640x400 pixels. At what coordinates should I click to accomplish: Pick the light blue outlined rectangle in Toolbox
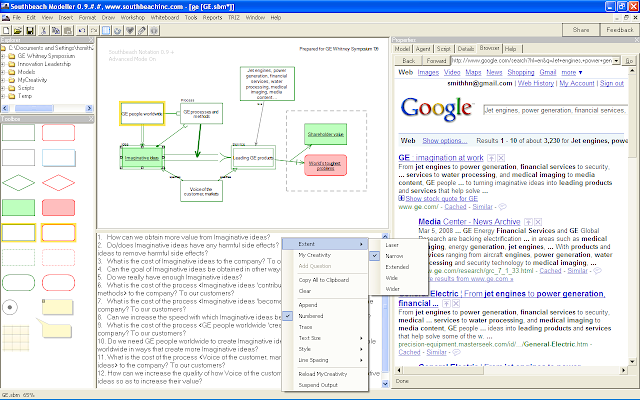(x=58, y=158)
